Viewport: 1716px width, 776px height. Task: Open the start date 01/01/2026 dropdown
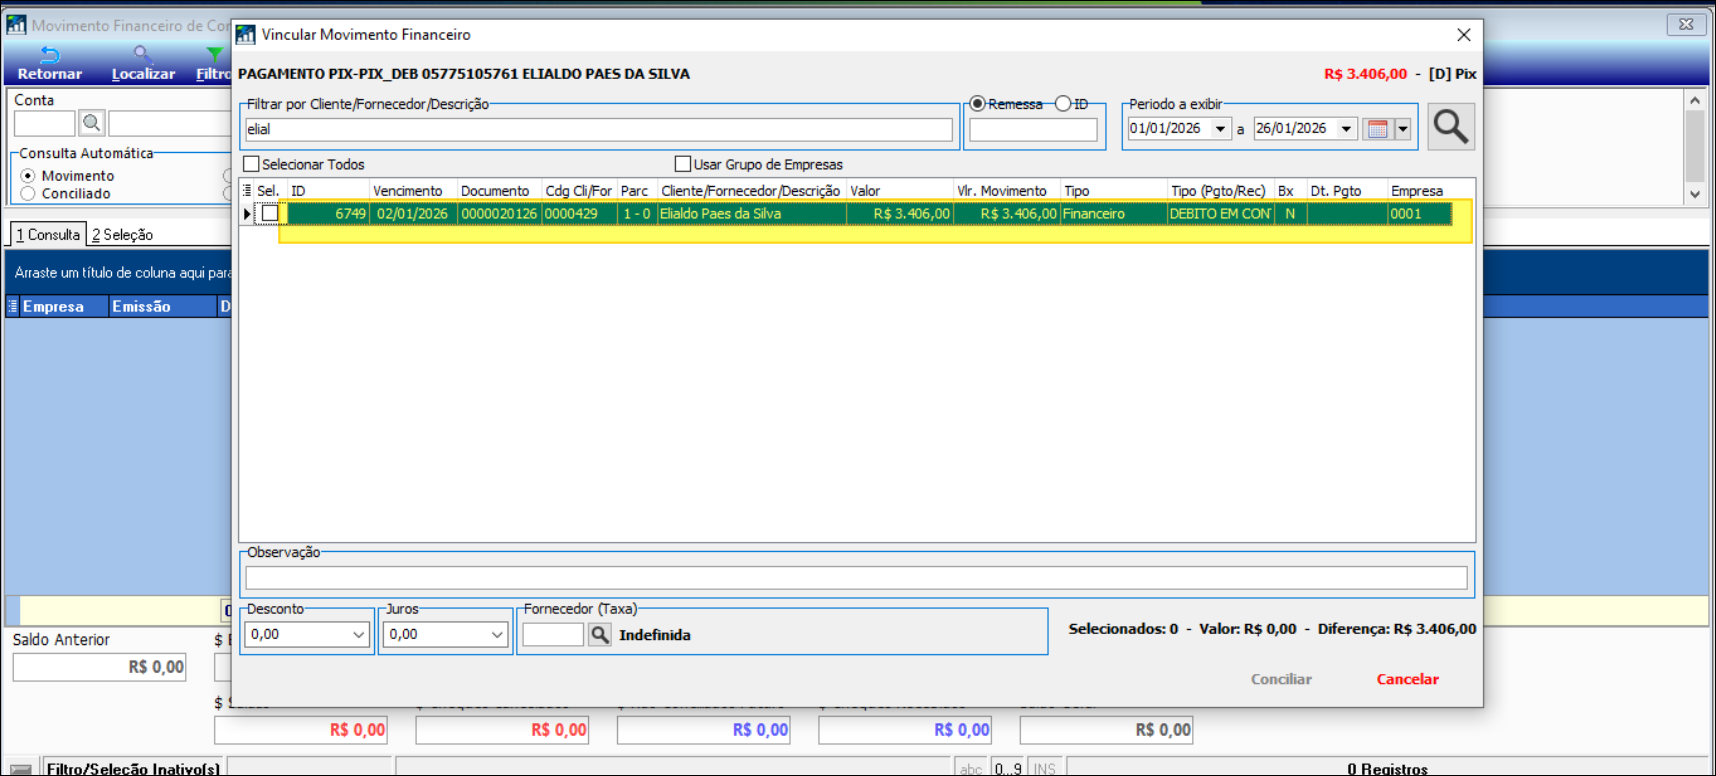tap(1220, 129)
